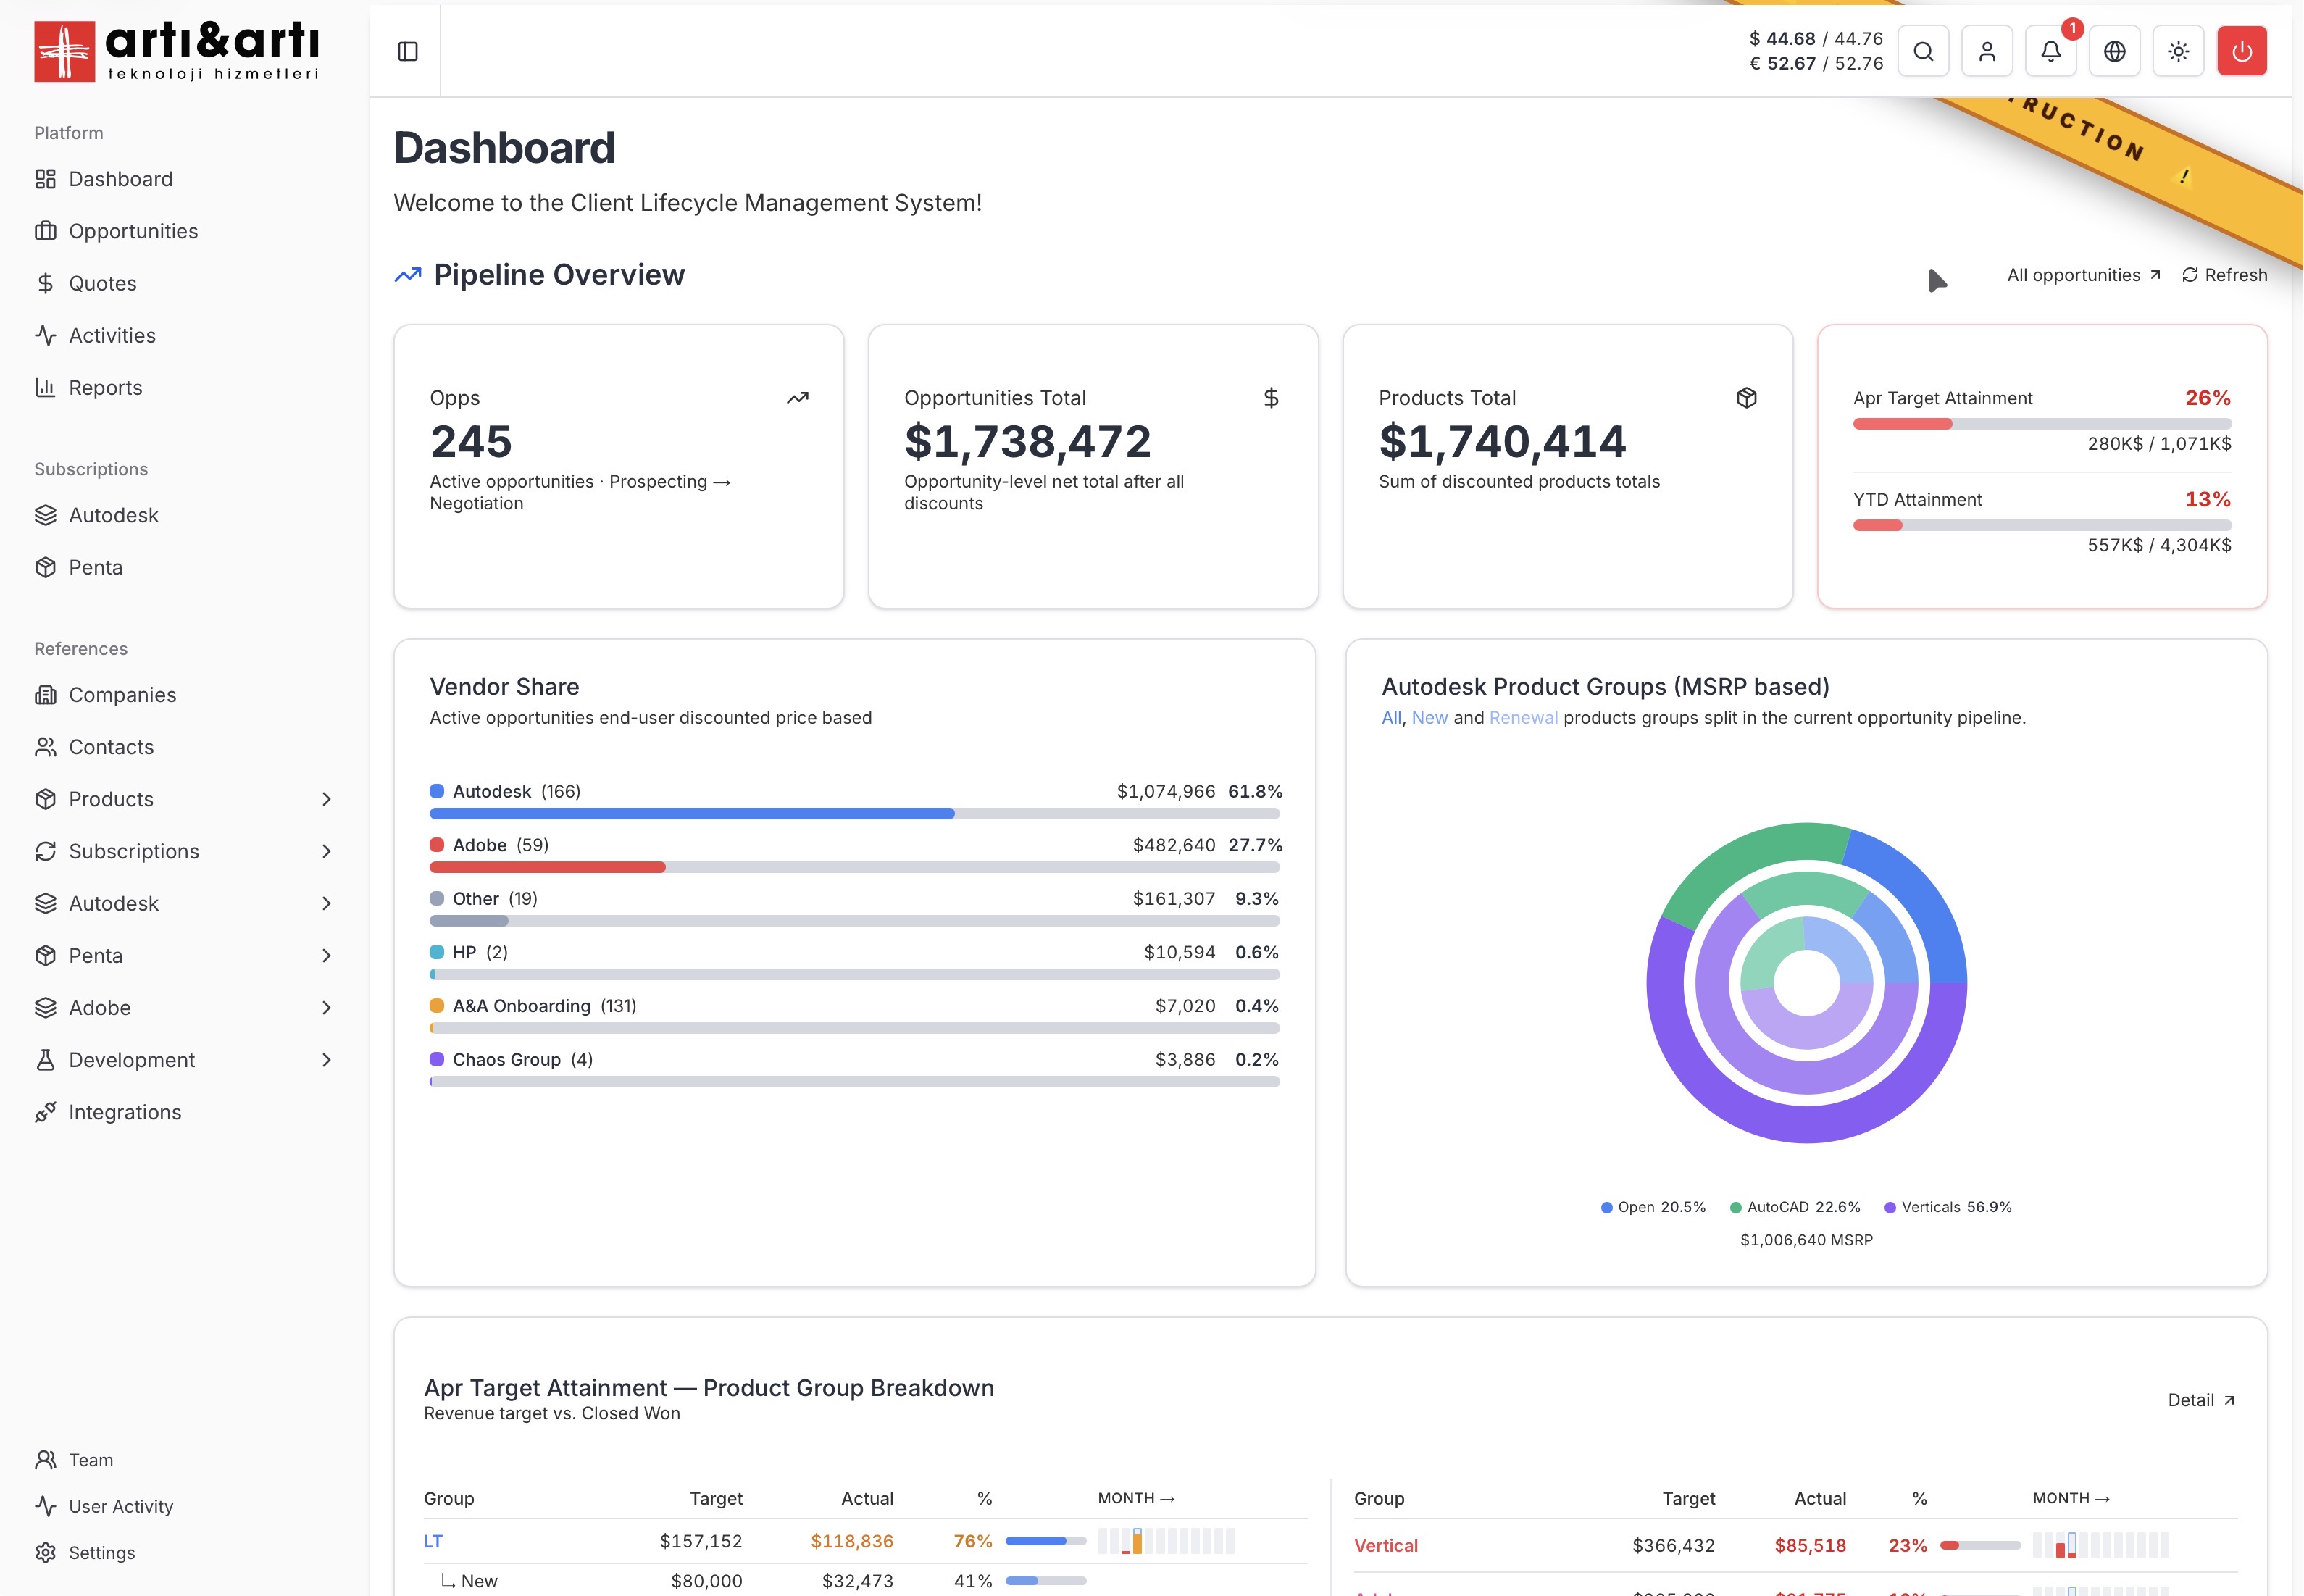Expand the Development sidebar menu
This screenshot has width=2304, height=1596.
pos(326,1060)
